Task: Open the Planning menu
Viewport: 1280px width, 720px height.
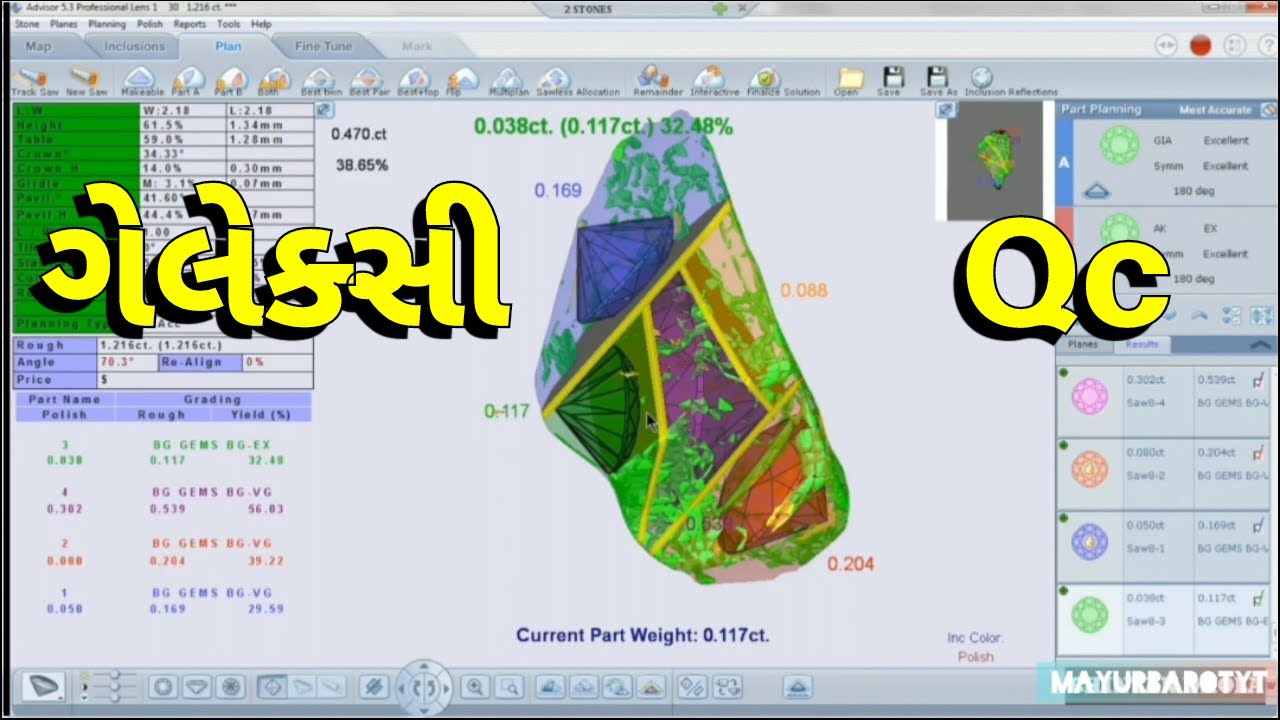Action: (107, 24)
